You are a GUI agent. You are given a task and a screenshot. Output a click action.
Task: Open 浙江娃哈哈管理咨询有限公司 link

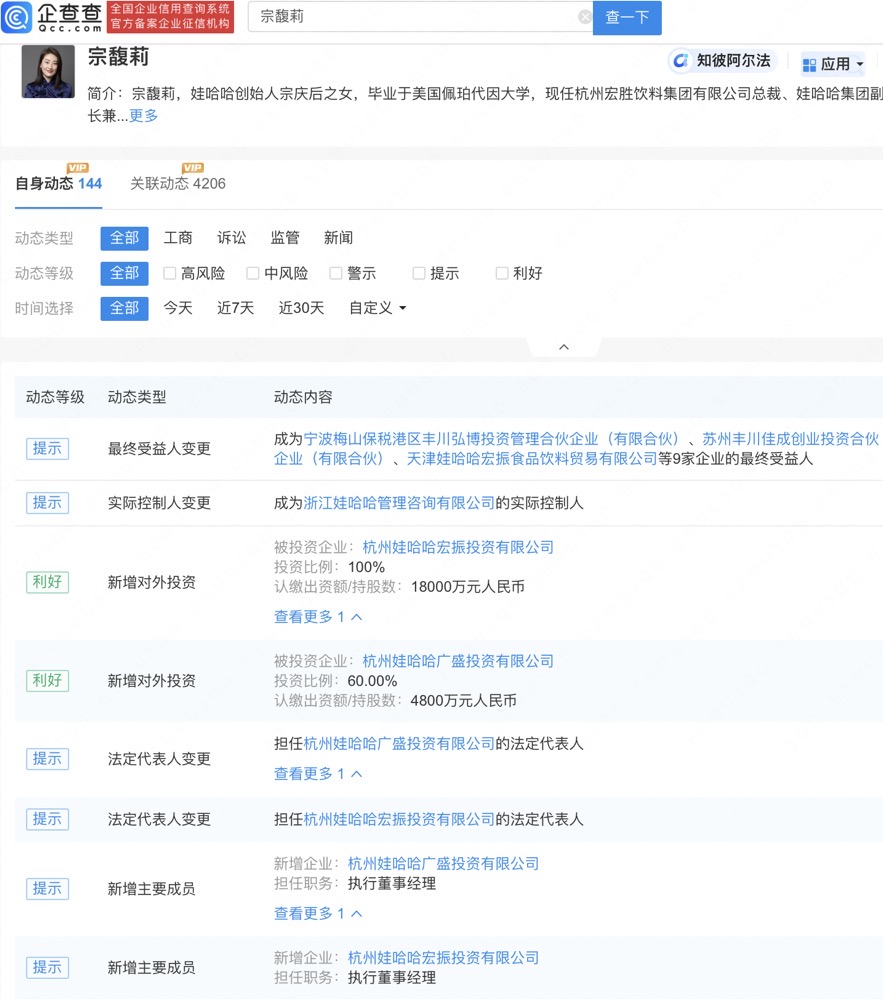(399, 503)
